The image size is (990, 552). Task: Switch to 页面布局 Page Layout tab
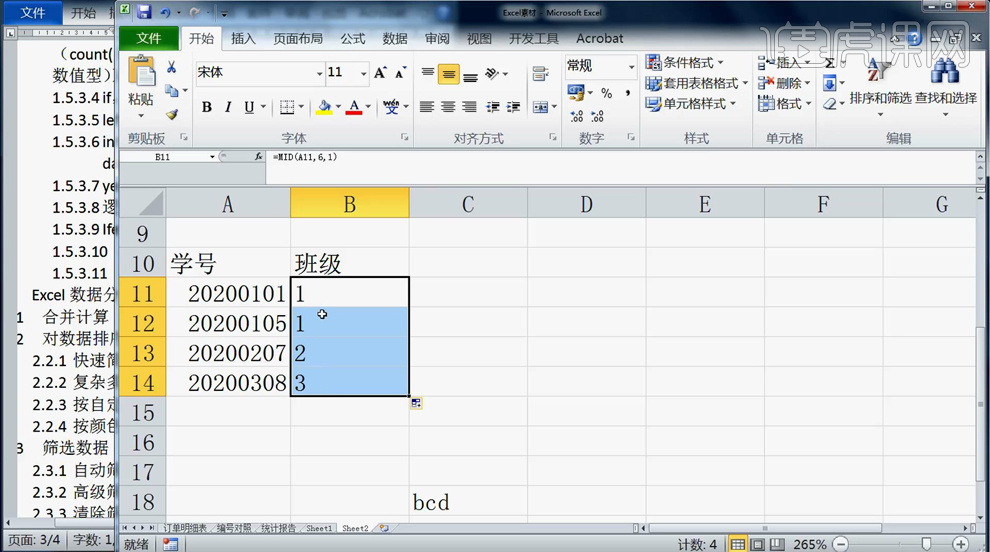pyautogui.click(x=298, y=39)
